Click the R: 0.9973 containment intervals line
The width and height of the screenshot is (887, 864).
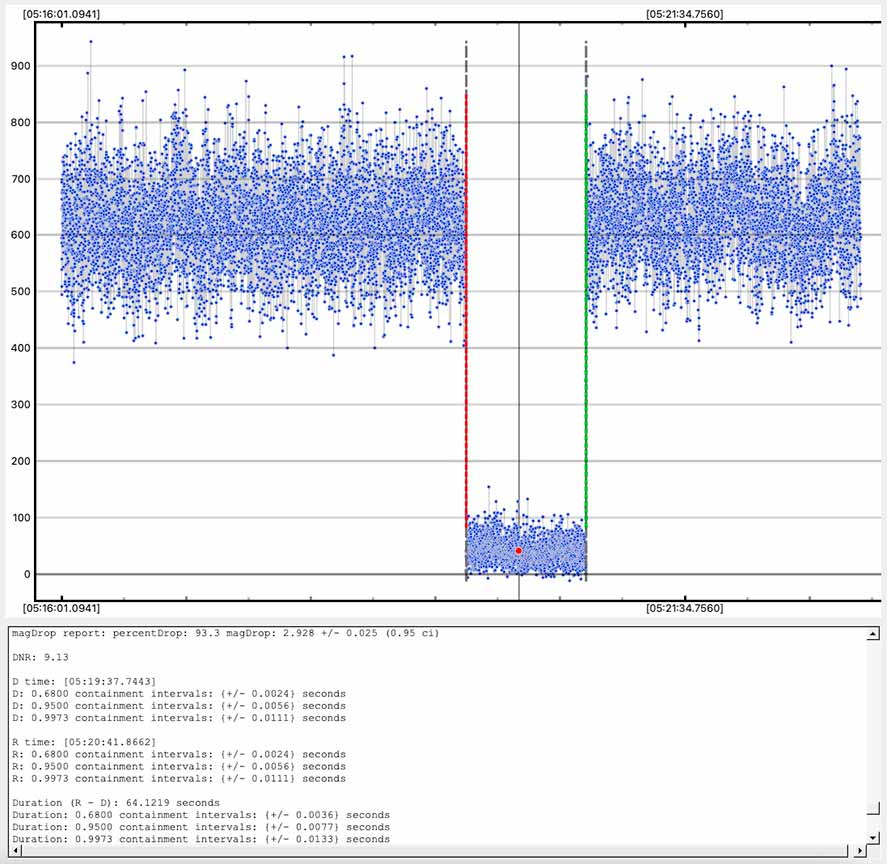click(179, 778)
